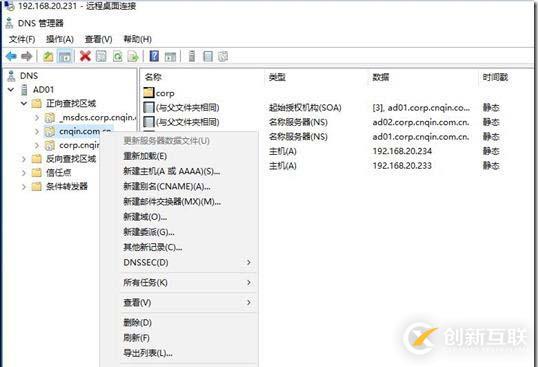
Task: Toggle the show/hide console tree icon
Action: pos(65,56)
